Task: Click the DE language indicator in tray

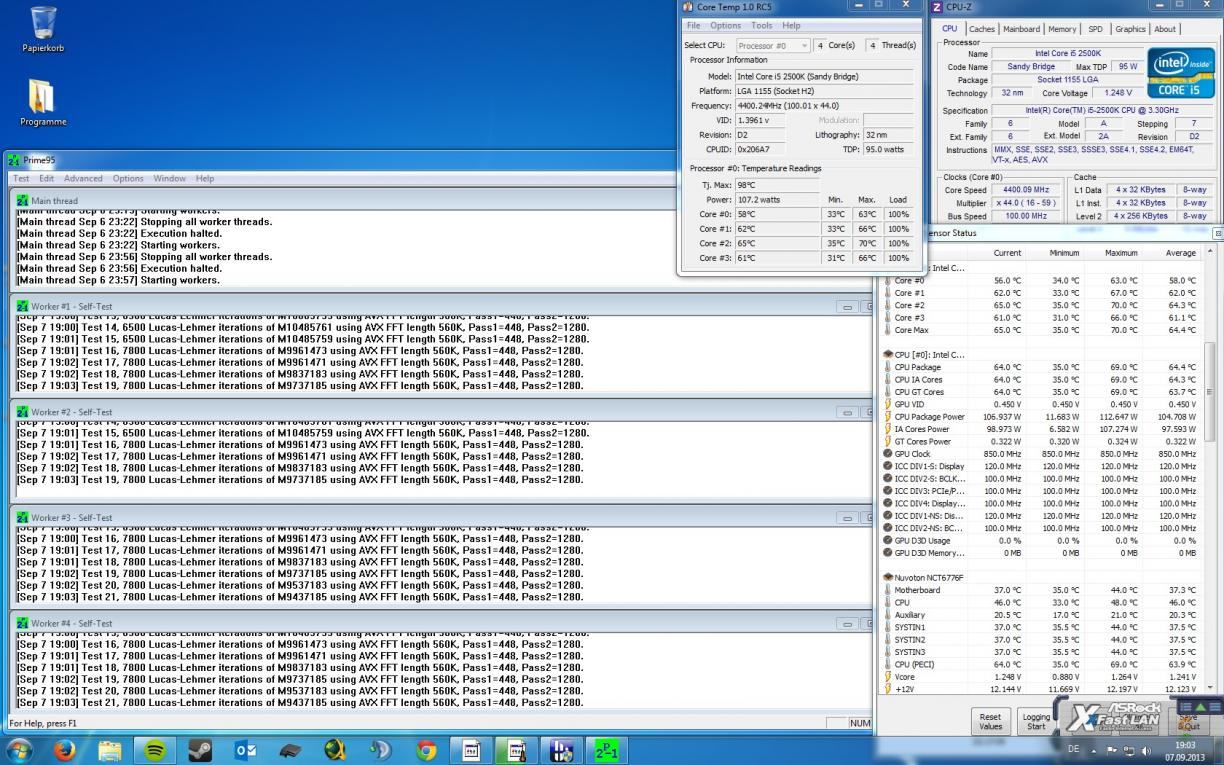Action: pyautogui.click(x=1073, y=750)
